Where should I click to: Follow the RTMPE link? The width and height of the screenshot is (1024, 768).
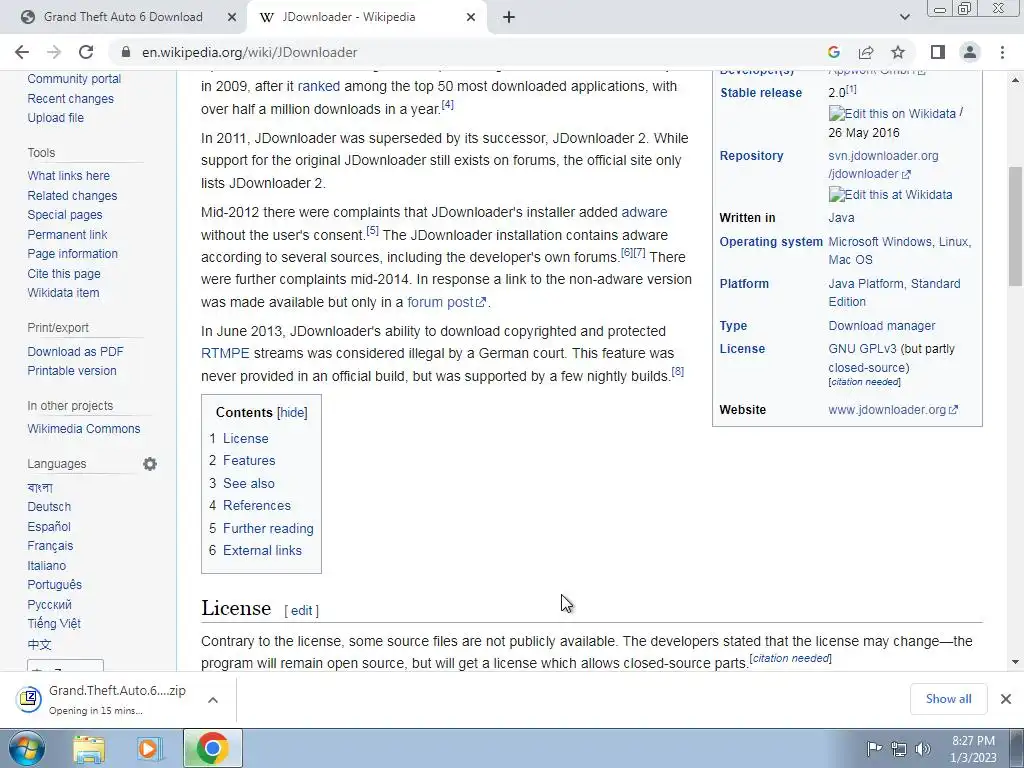pos(225,353)
